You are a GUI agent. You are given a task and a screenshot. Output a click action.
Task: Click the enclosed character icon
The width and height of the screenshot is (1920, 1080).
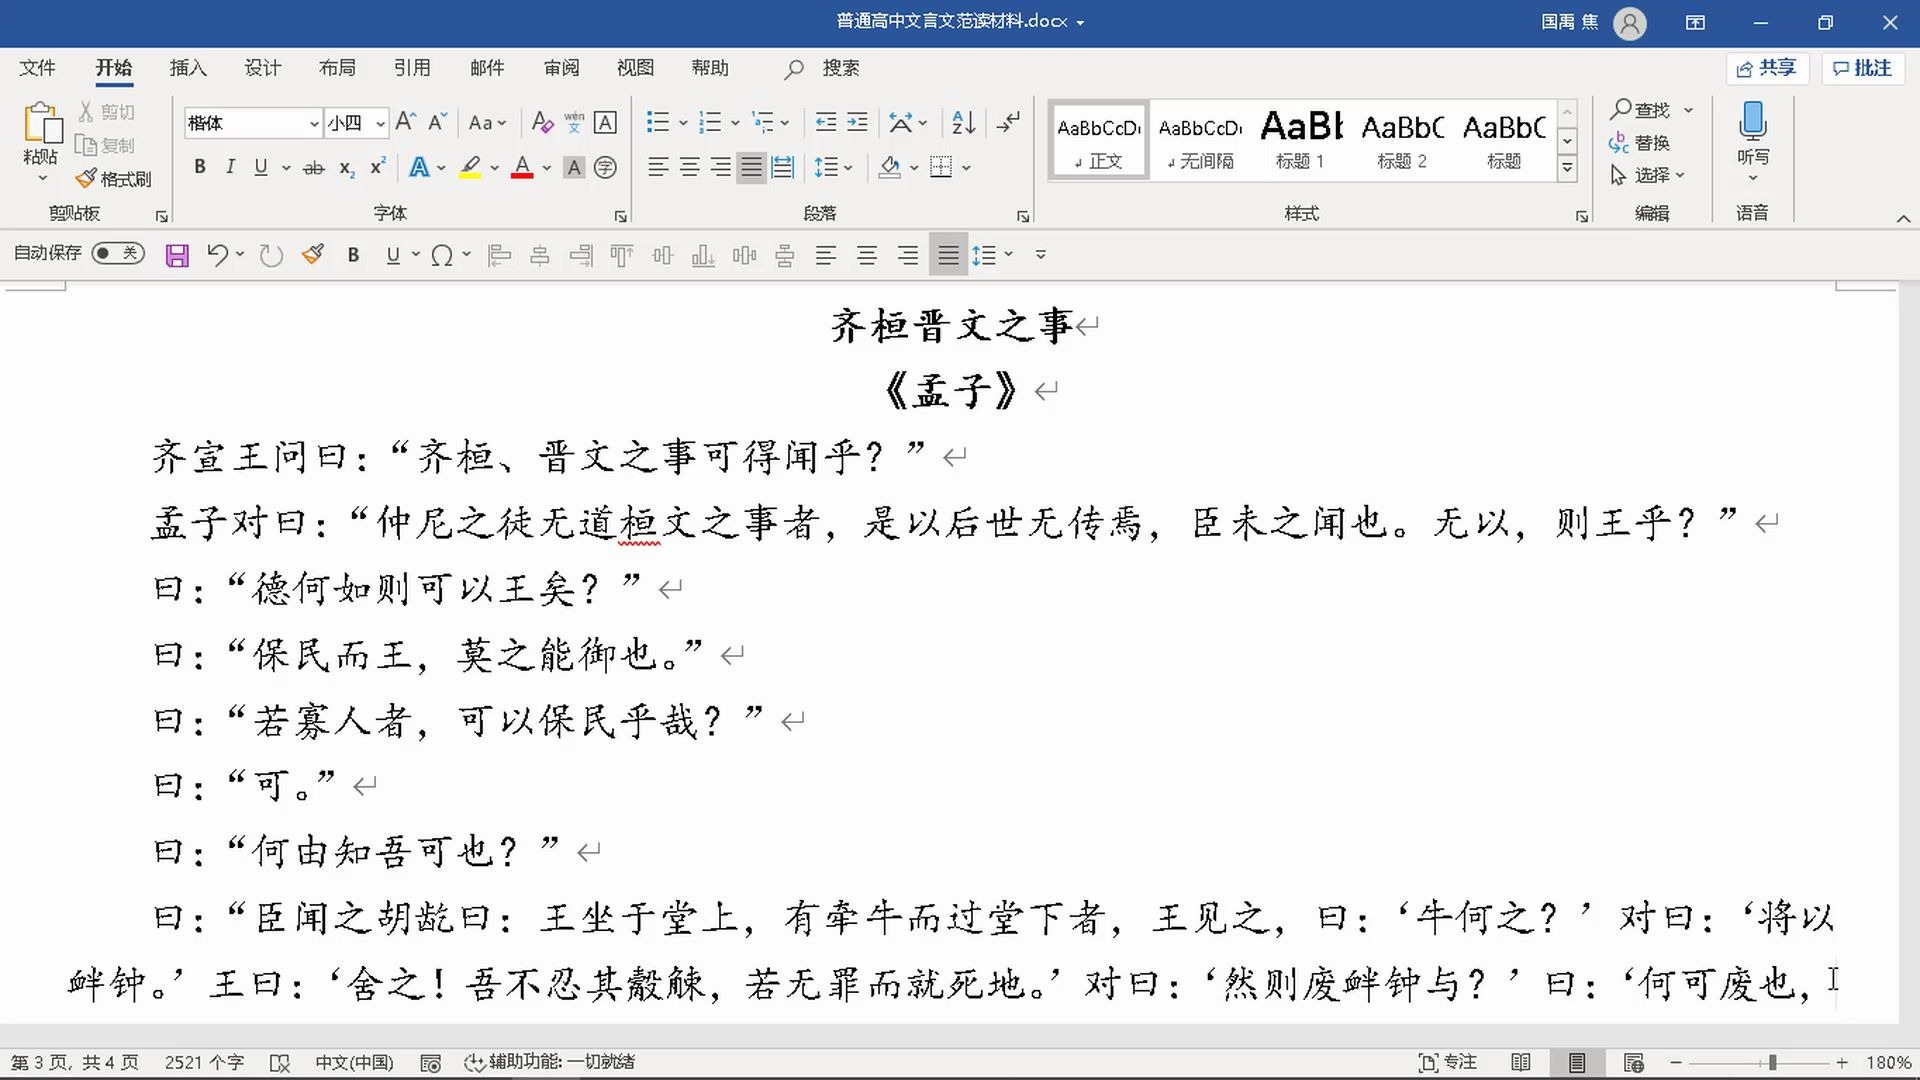[x=605, y=168]
